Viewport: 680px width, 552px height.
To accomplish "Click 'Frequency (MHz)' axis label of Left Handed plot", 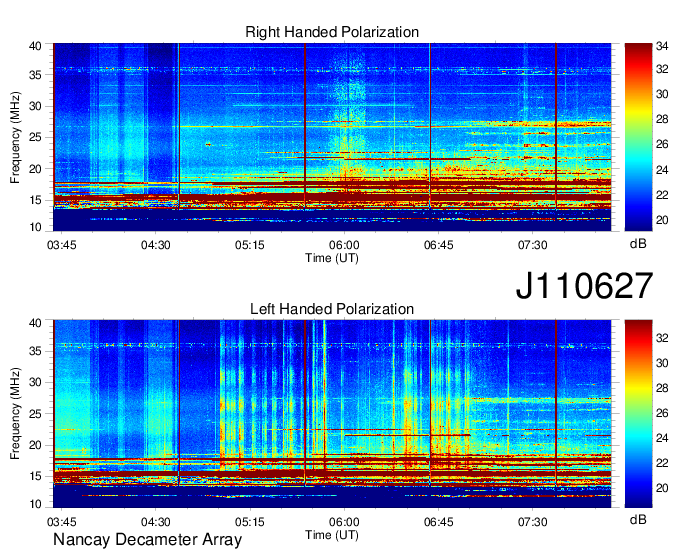I will click(x=15, y=414).
